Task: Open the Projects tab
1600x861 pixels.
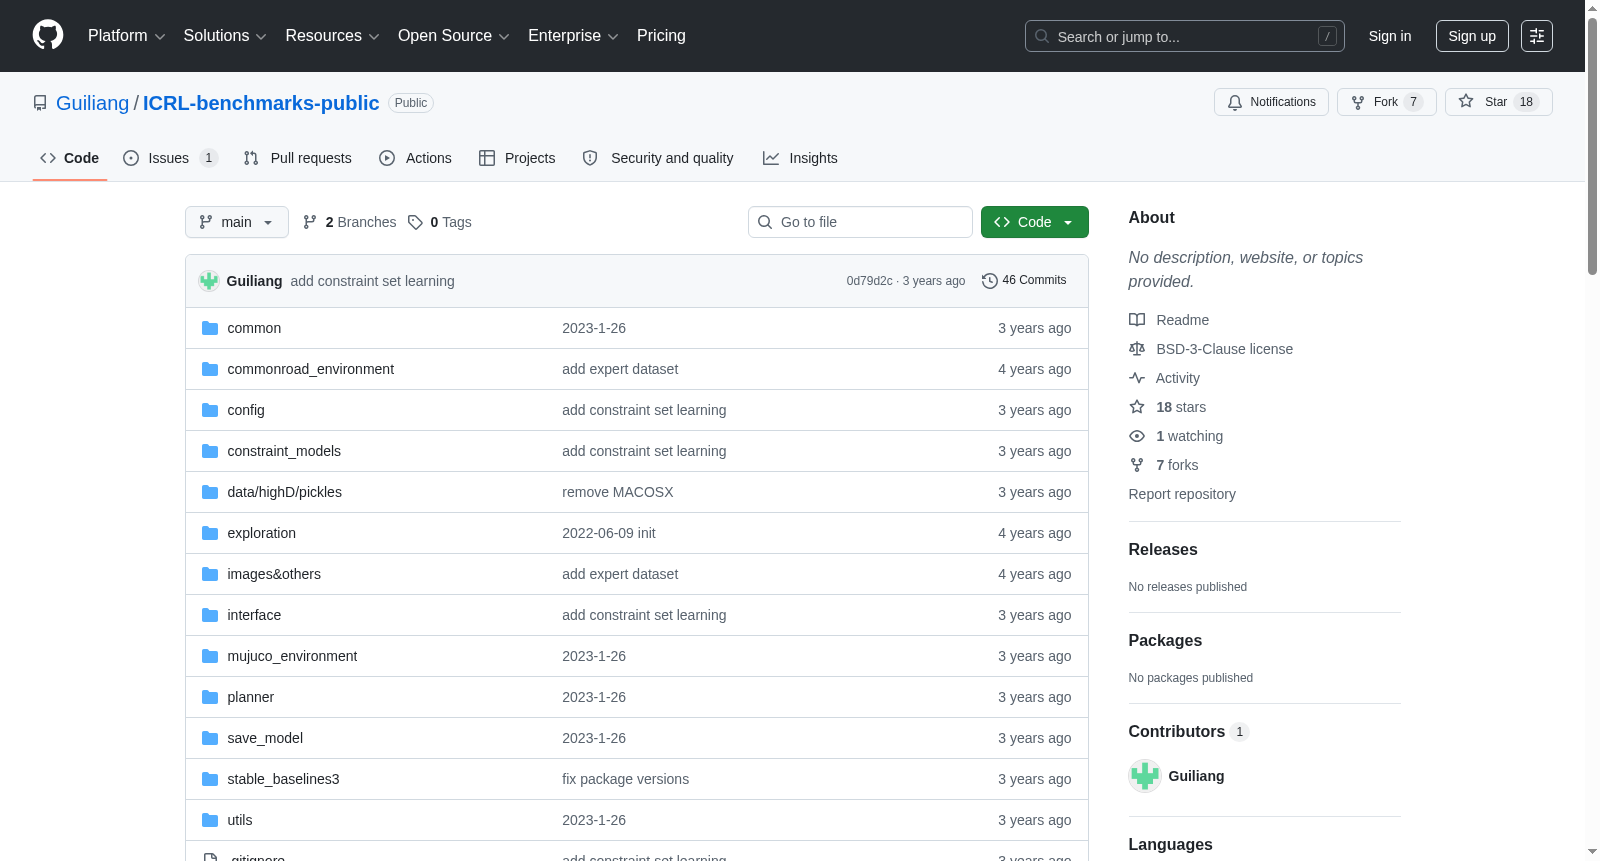Action: point(517,158)
